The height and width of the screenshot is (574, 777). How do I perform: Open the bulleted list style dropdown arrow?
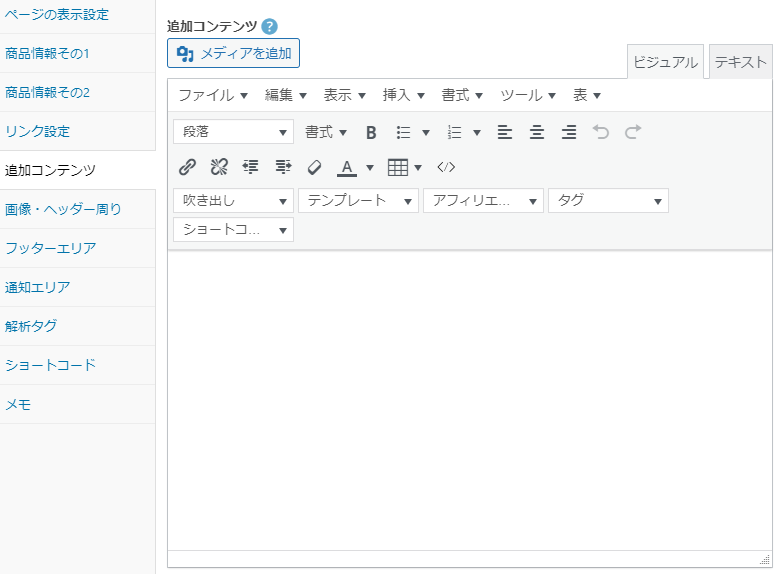click(426, 132)
